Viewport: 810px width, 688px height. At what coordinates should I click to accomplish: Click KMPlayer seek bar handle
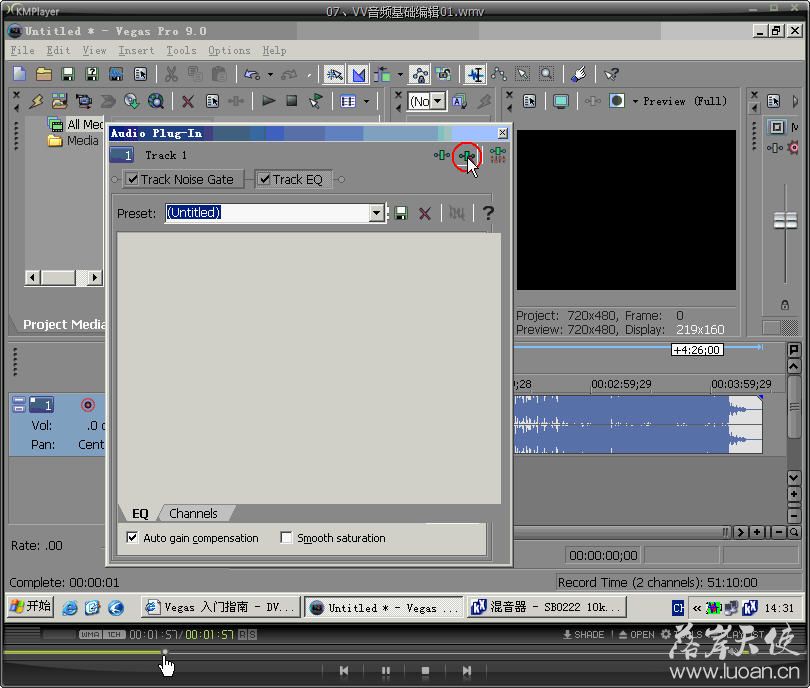[x=165, y=652]
